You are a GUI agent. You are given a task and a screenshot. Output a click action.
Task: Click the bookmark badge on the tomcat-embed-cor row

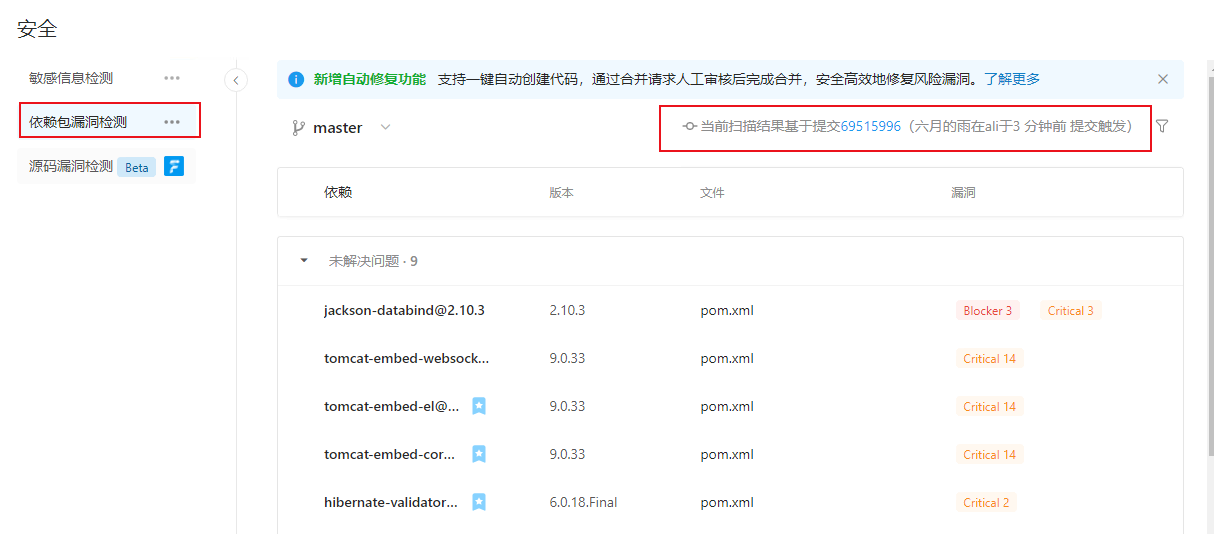(479, 454)
